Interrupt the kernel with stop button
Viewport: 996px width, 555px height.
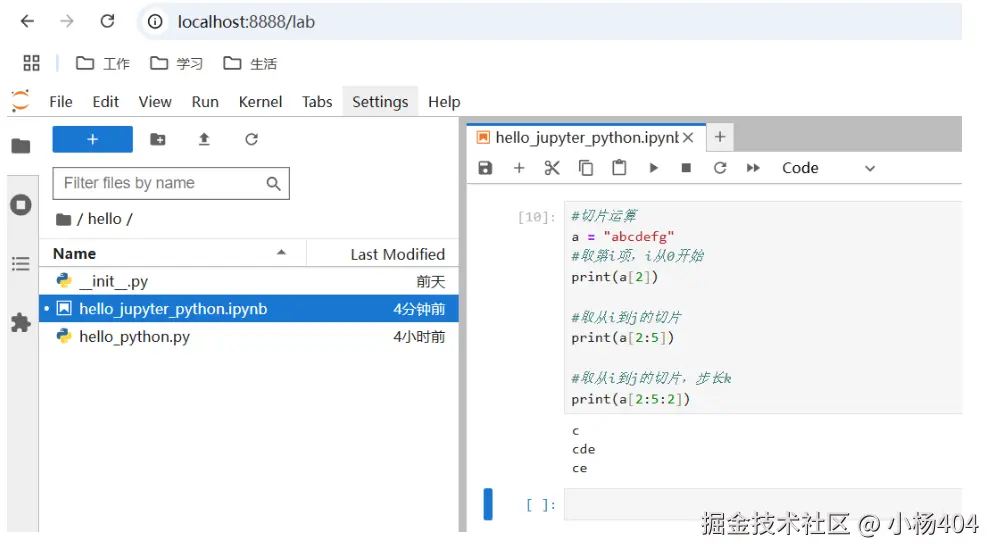686,168
